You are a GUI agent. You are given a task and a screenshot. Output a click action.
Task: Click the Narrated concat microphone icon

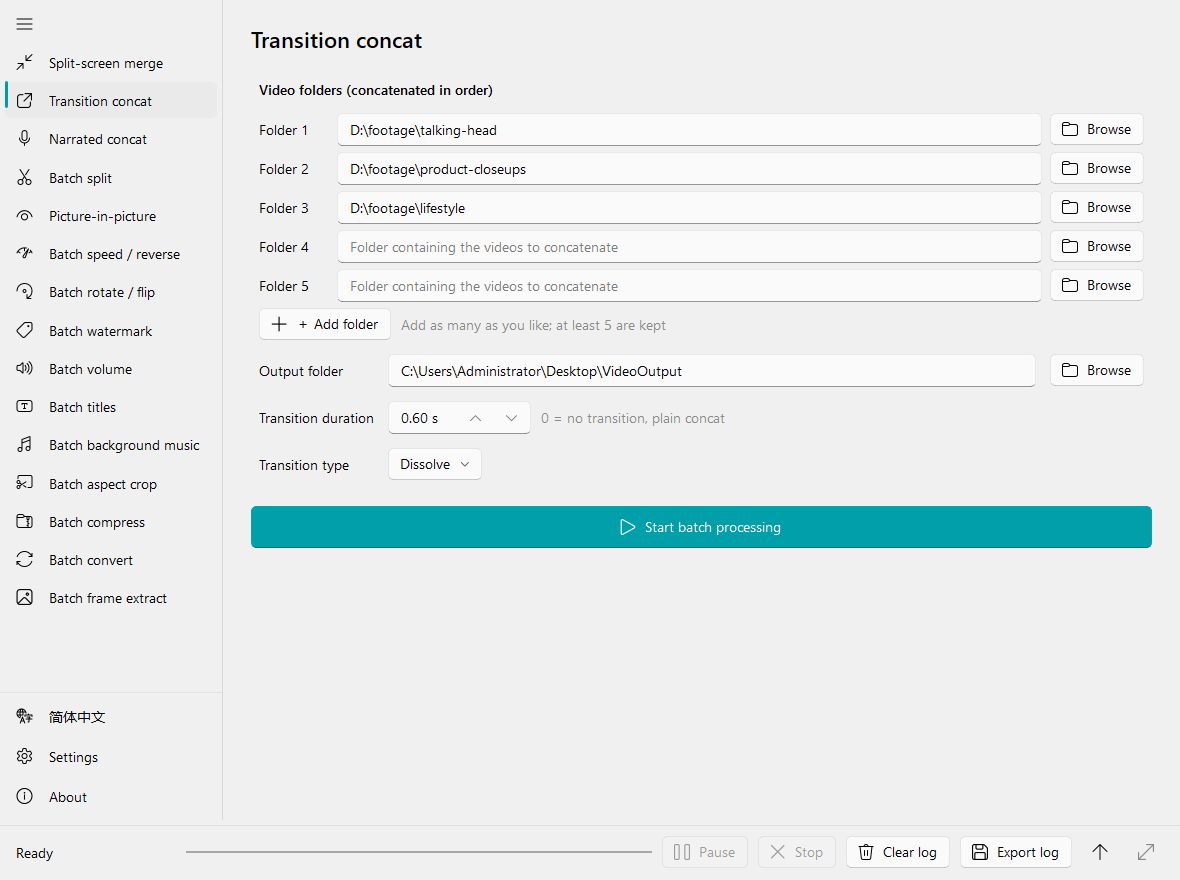pos(24,139)
